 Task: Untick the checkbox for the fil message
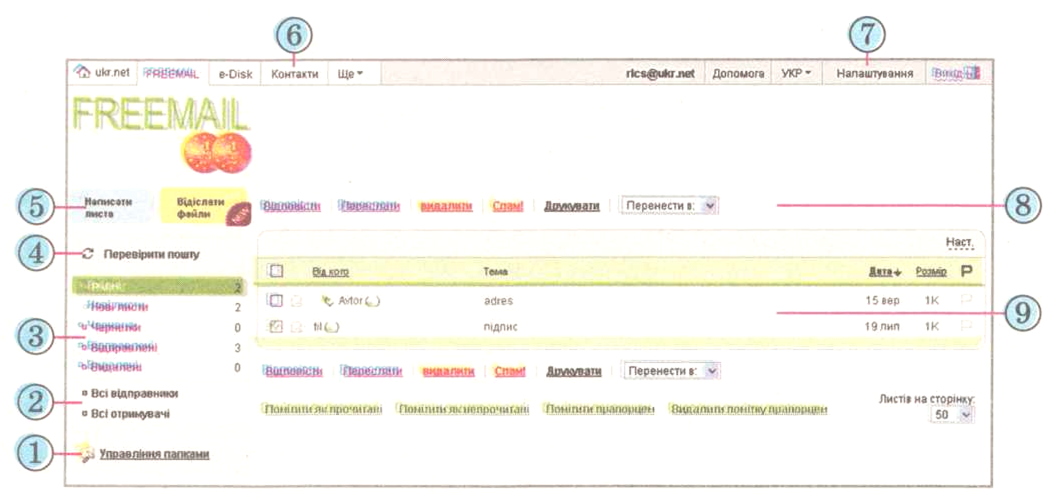(275, 327)
